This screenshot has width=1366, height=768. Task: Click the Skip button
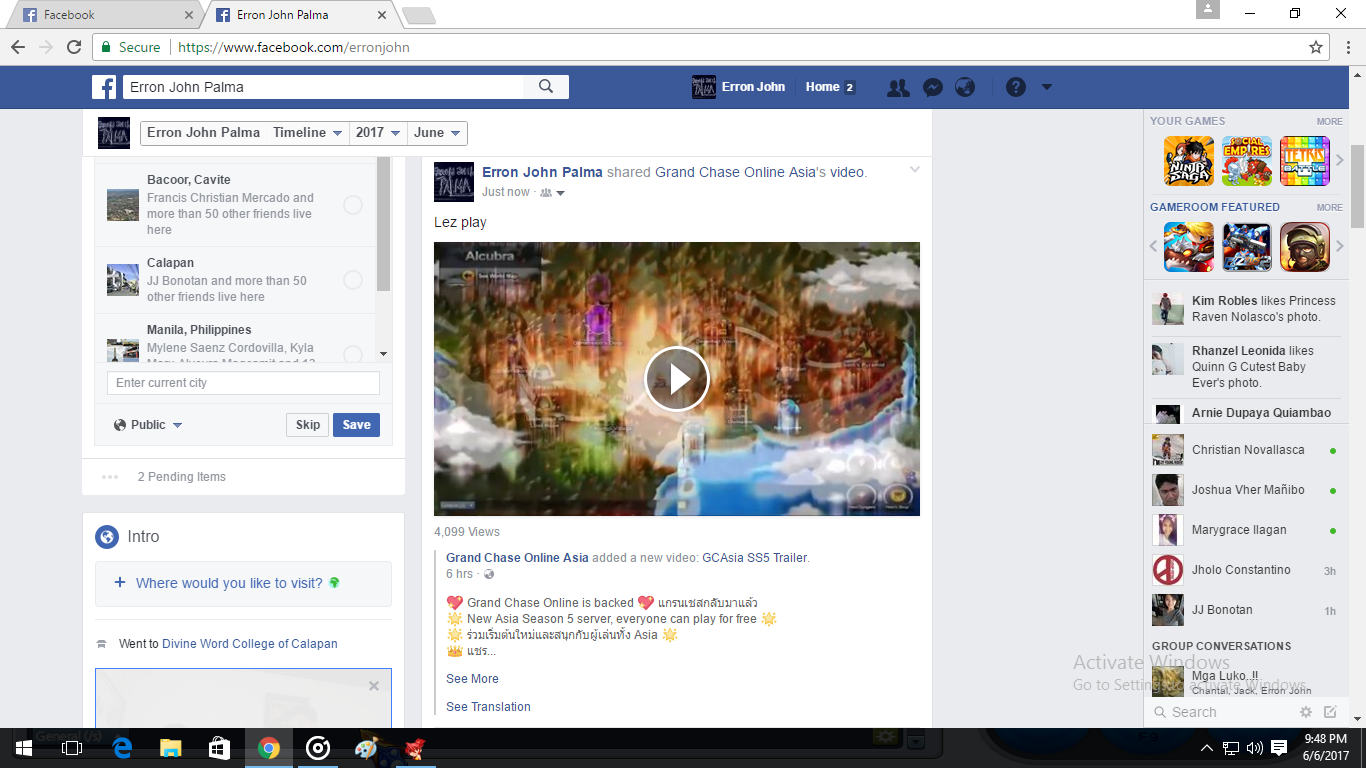[308, 425]
